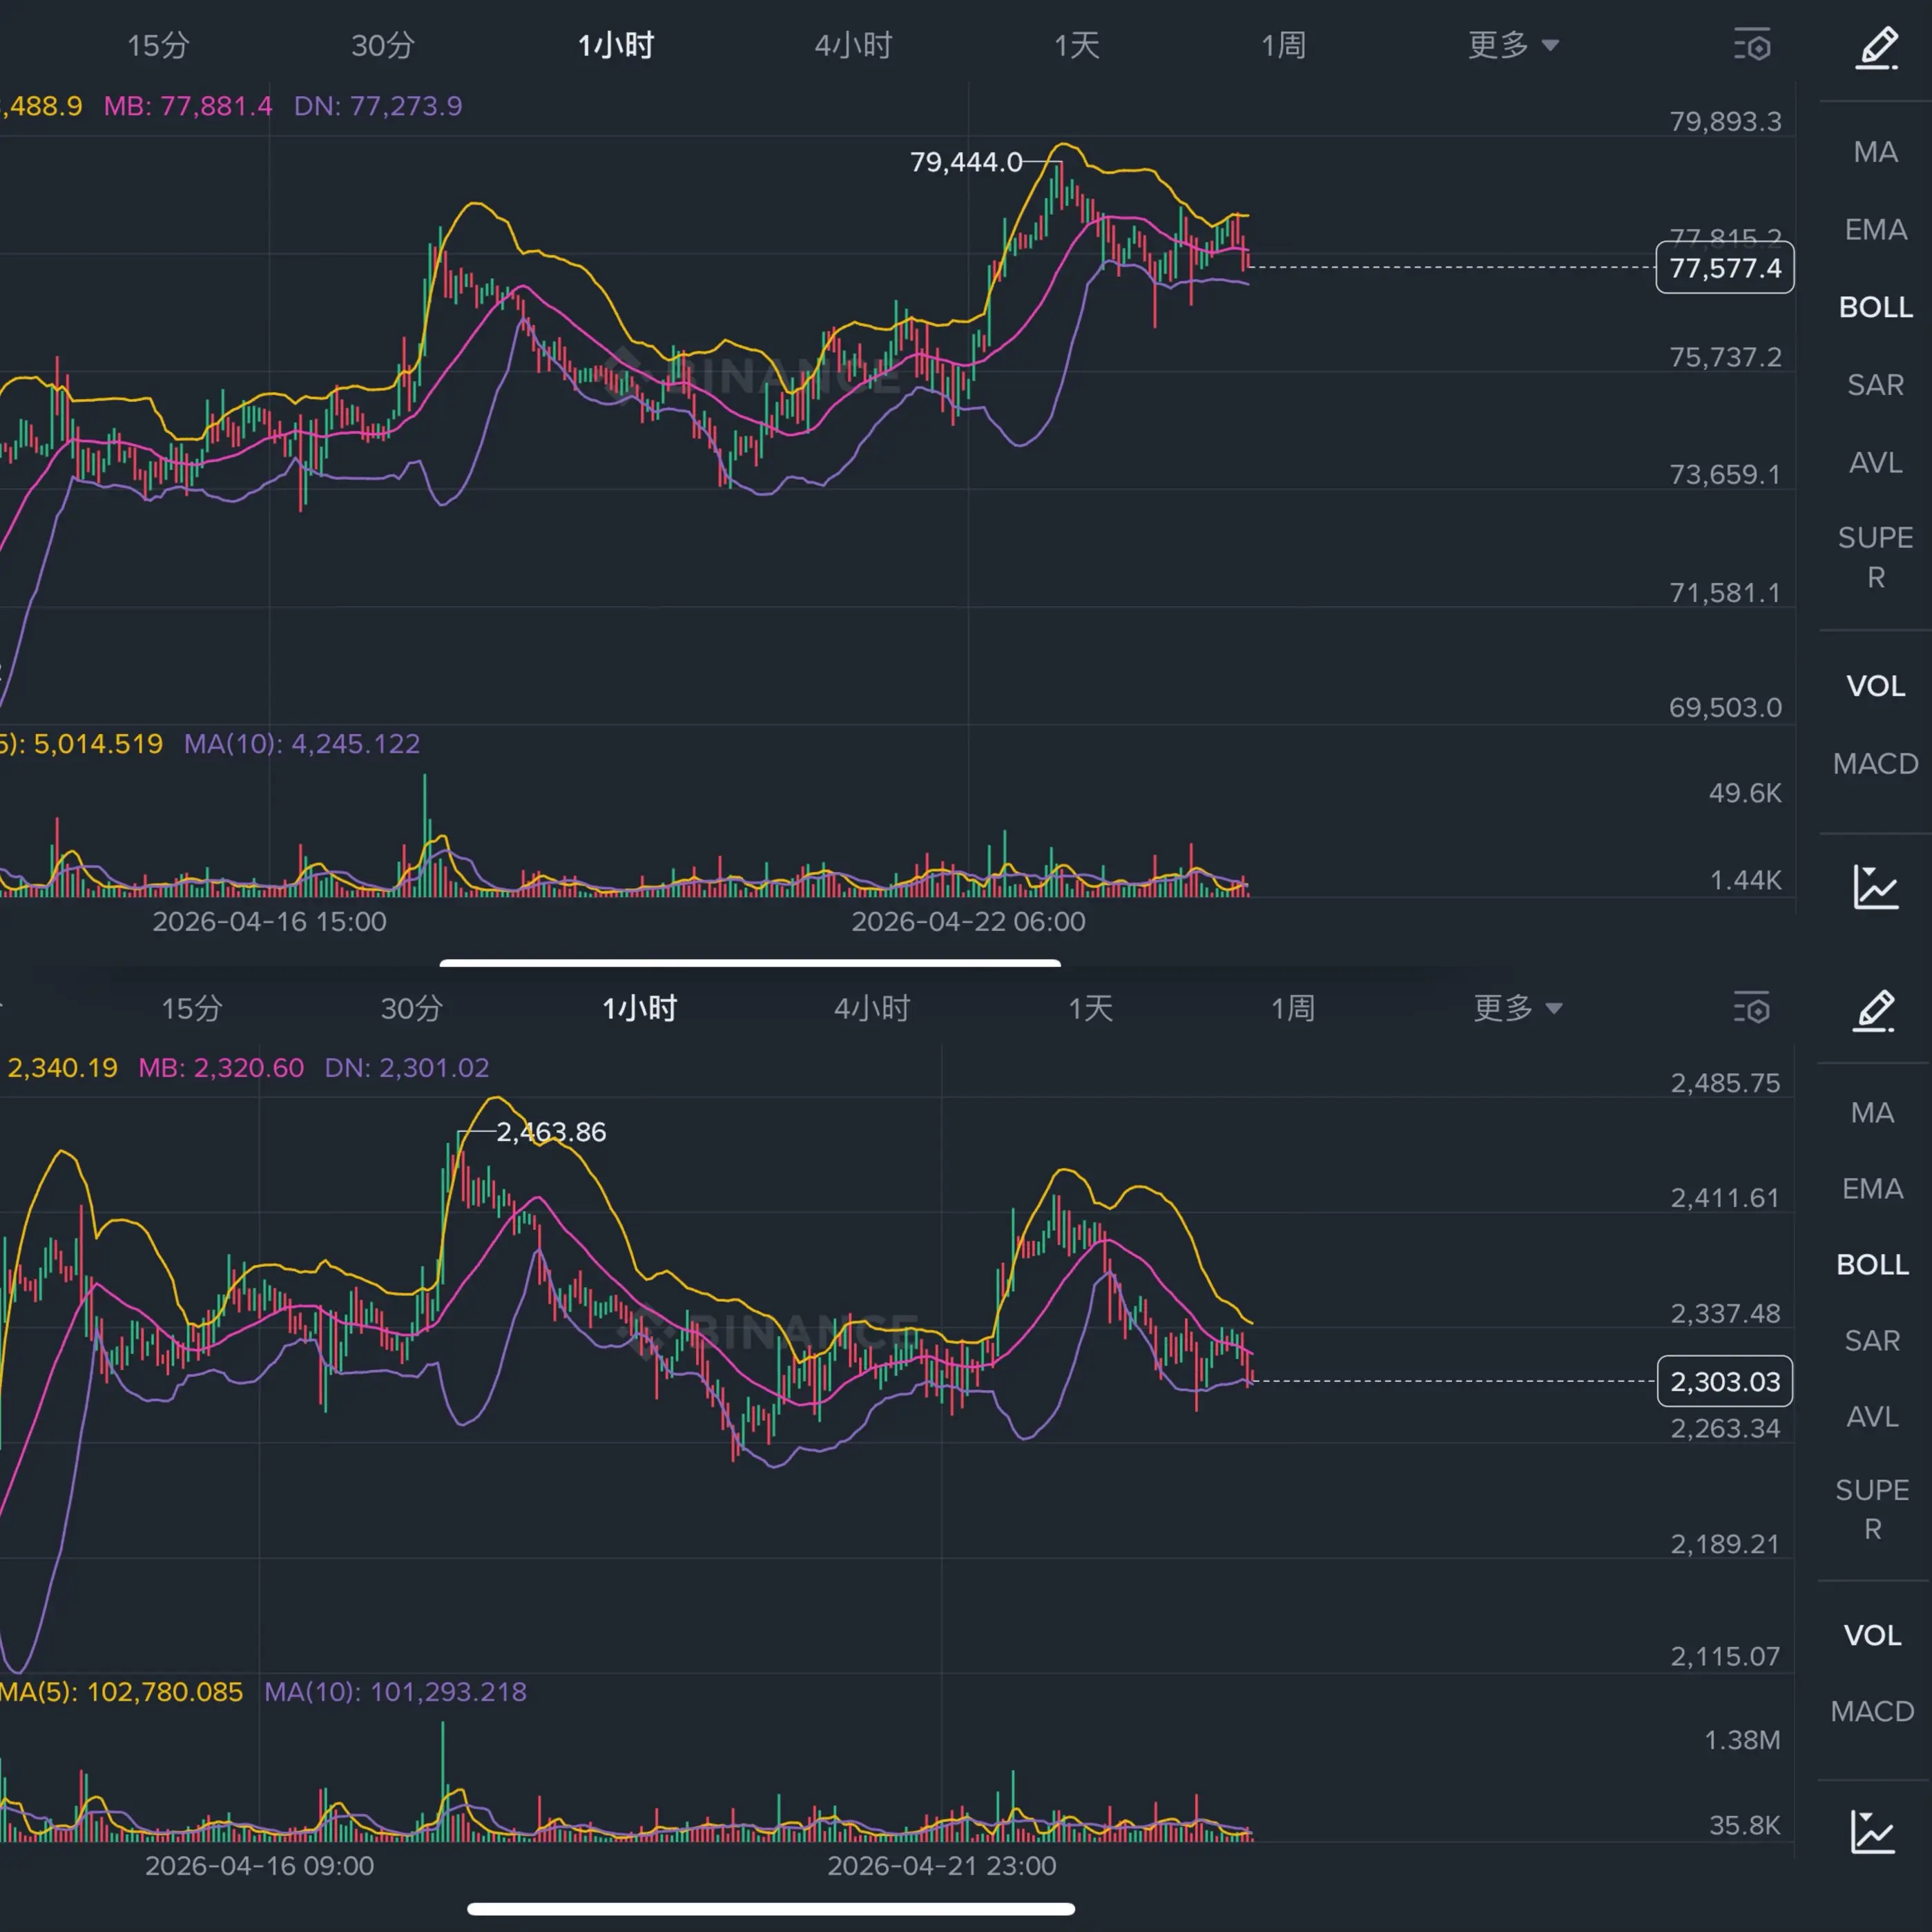Tap the pencil drawing icon in top chart
Viewport: 1932px width, 1932px height.
pos(1876,47)
